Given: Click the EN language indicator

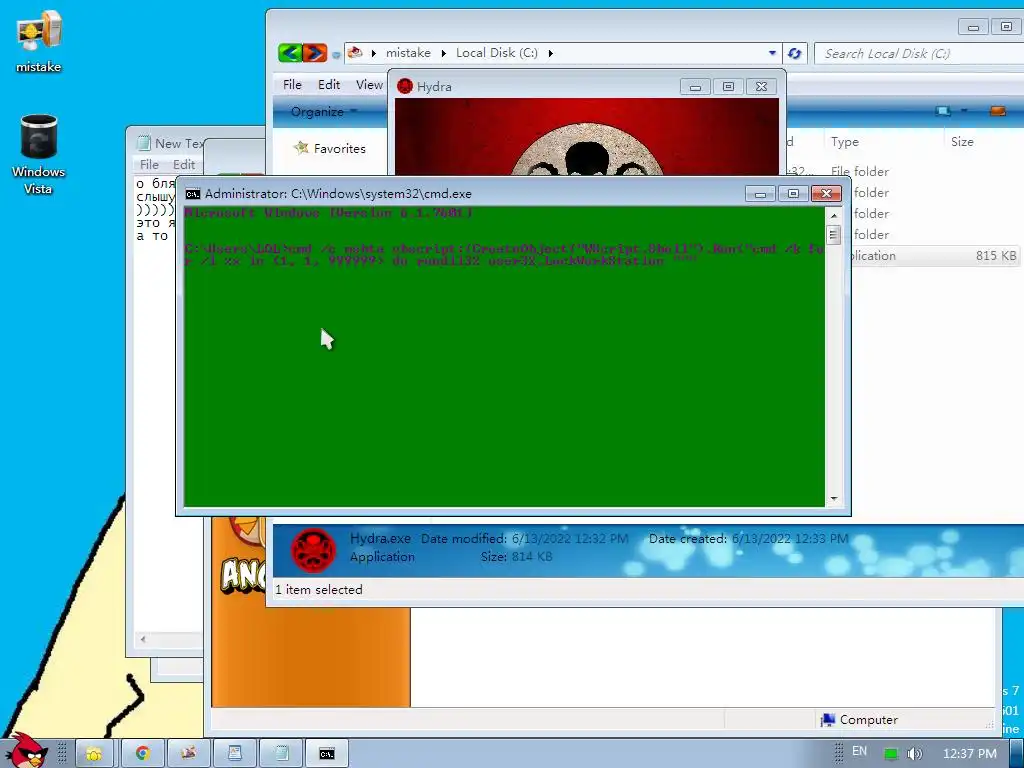Looking at the screenshot, I should (x=859, y=751).
